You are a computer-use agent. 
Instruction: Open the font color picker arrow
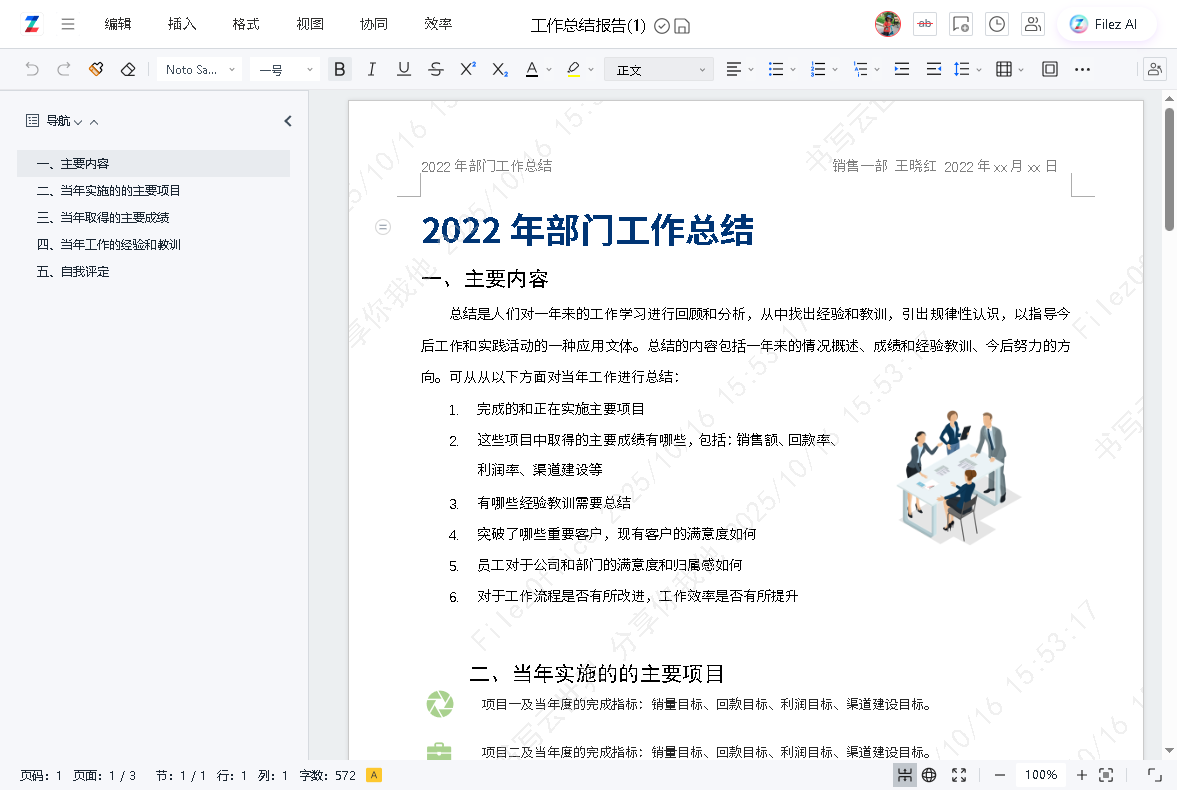(550, 69)
